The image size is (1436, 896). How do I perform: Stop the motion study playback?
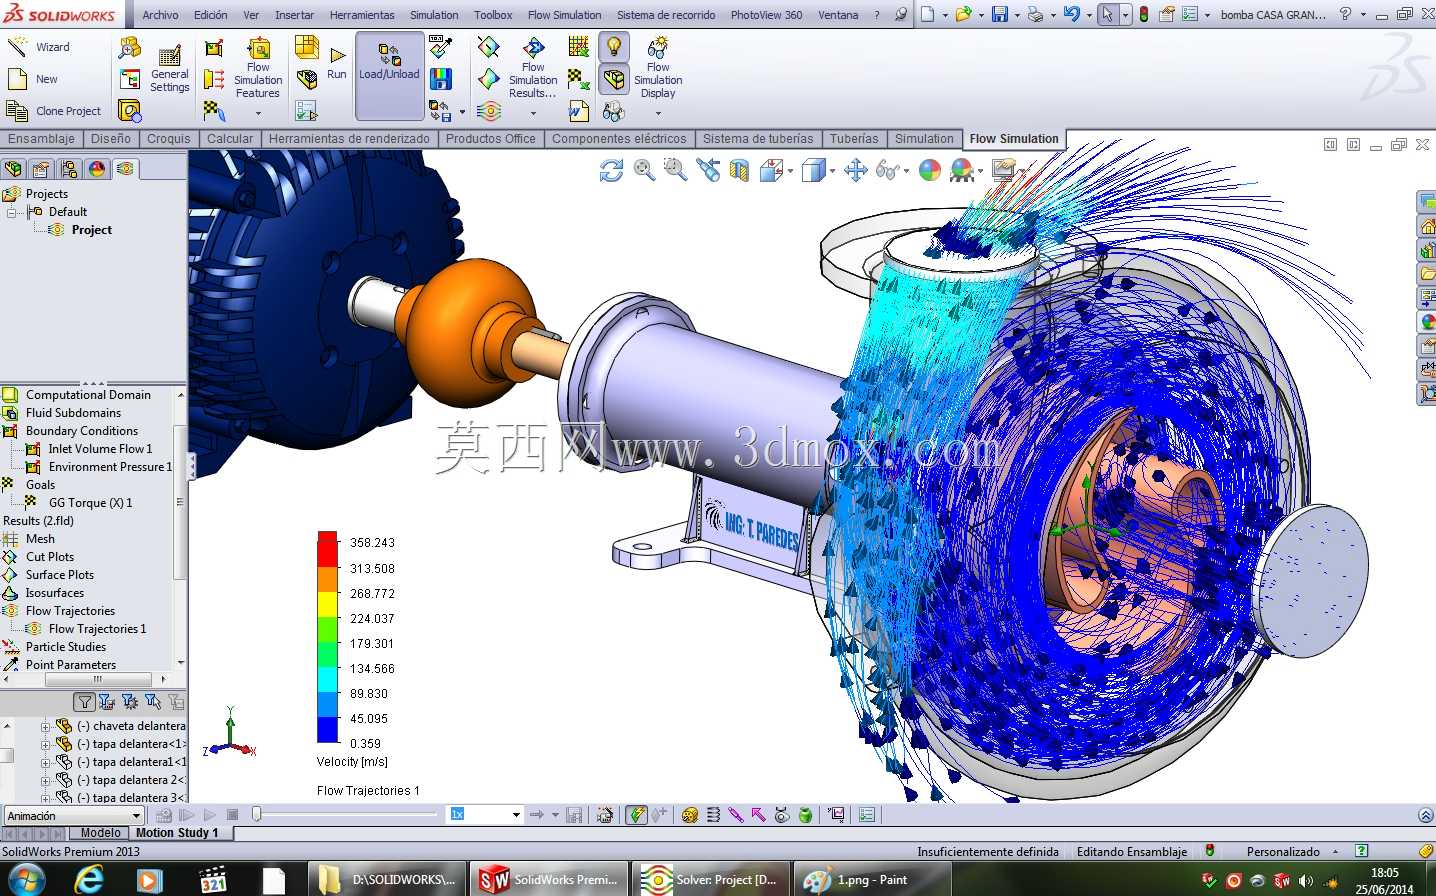(232, 815)
